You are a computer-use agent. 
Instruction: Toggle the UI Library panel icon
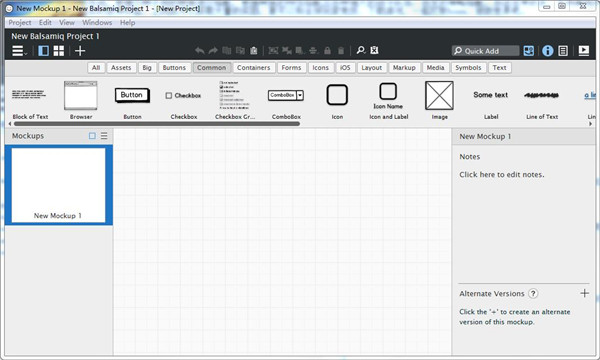pyautogui.click(x=529, y=51)
